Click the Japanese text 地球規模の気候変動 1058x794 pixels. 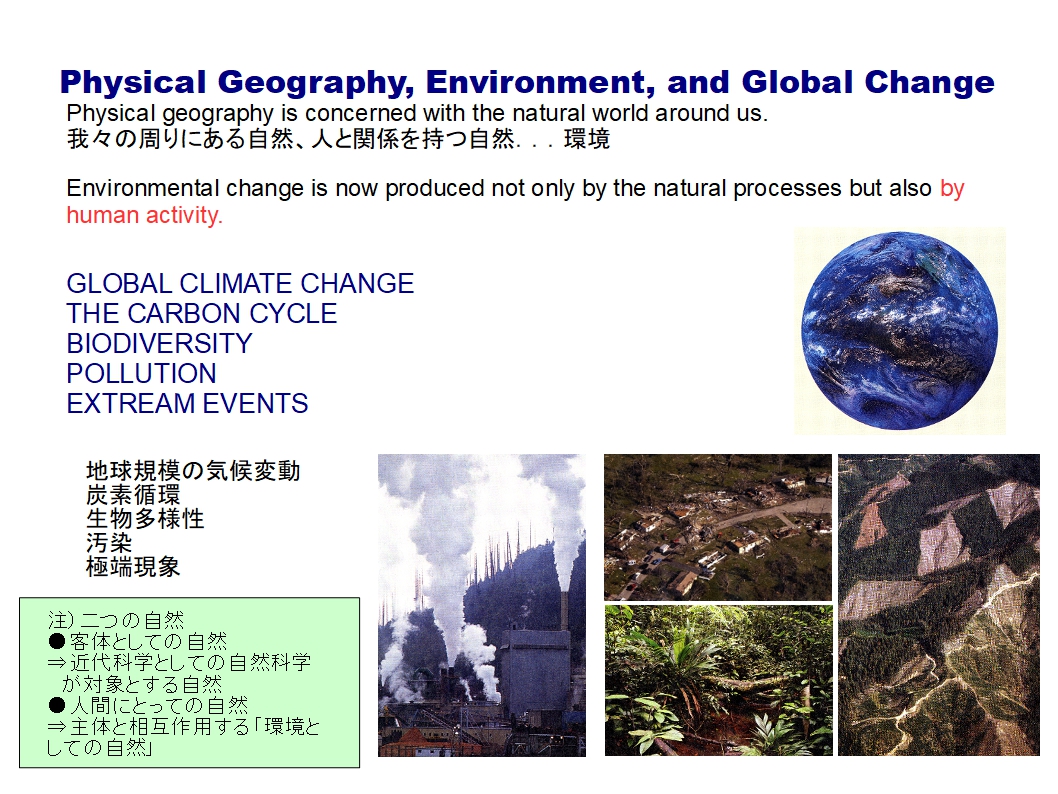pyautogui.click(x=193, y=471)
